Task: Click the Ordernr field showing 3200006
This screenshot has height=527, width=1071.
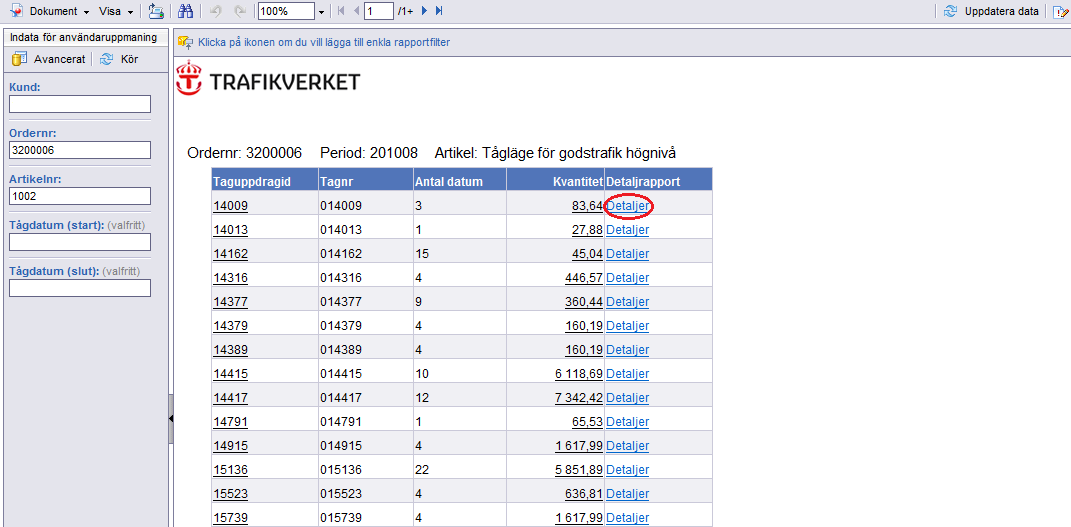Action: pyautogui.click(x=80, y=150)
